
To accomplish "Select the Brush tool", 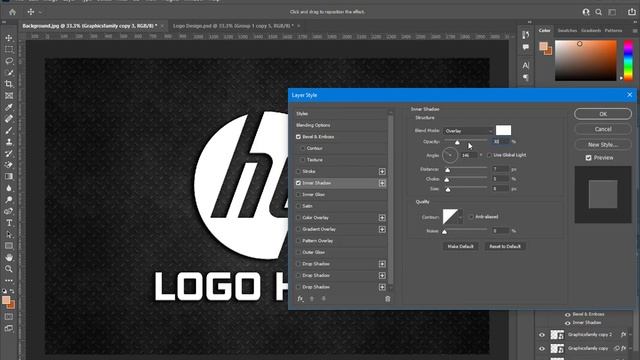I will (9, 130).
